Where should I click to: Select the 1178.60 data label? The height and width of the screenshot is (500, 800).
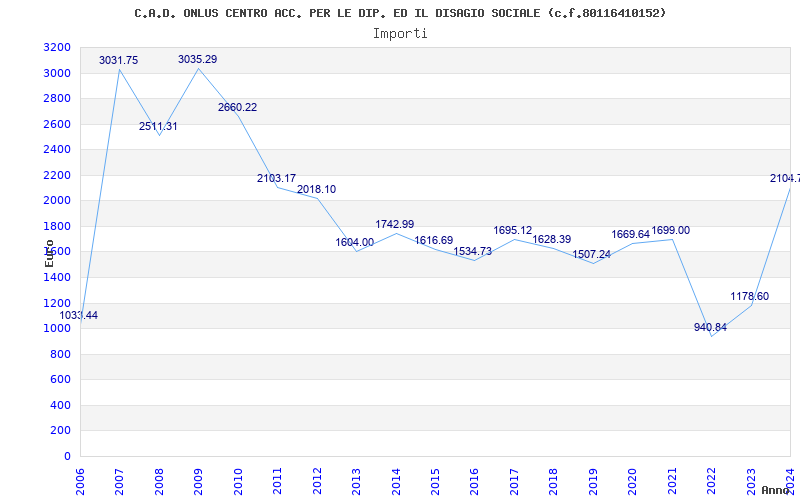[749, 297]
